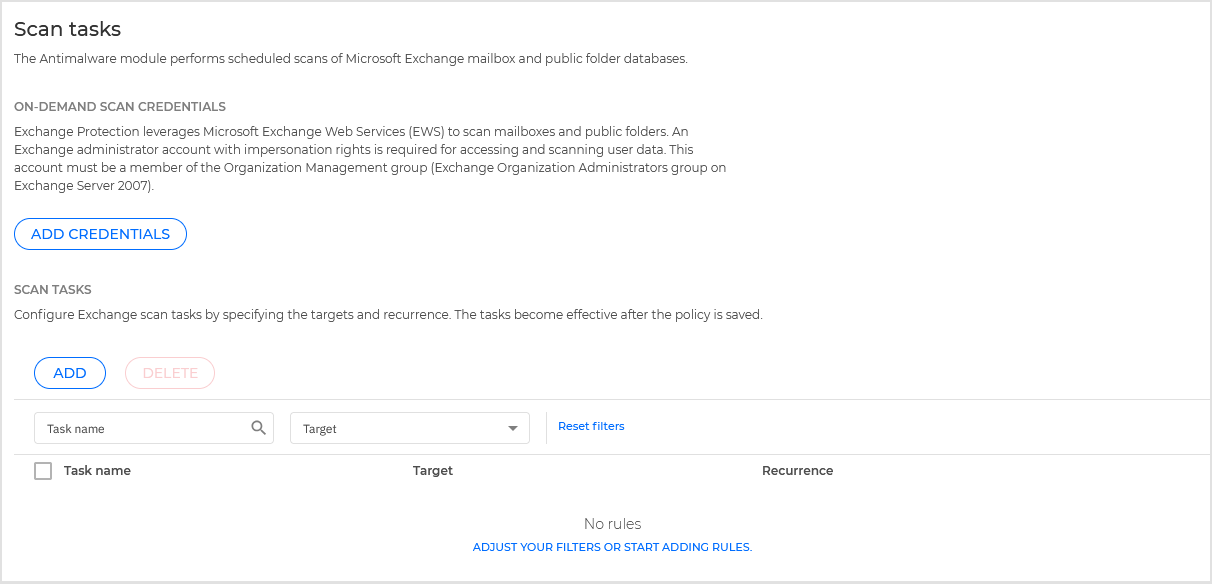Image resolution: width=1212 pixels, height=584 pixels.
Task: Click the SCAN TASKS section label
Action: (52, 289)
